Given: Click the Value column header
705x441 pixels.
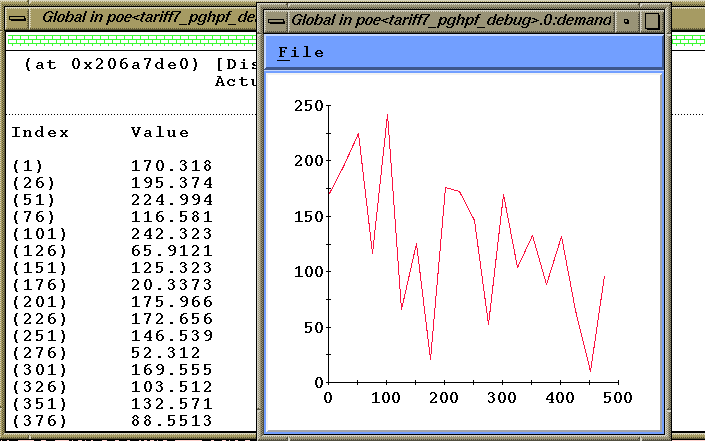Looking at the screenshot, I should click(159, 132).
